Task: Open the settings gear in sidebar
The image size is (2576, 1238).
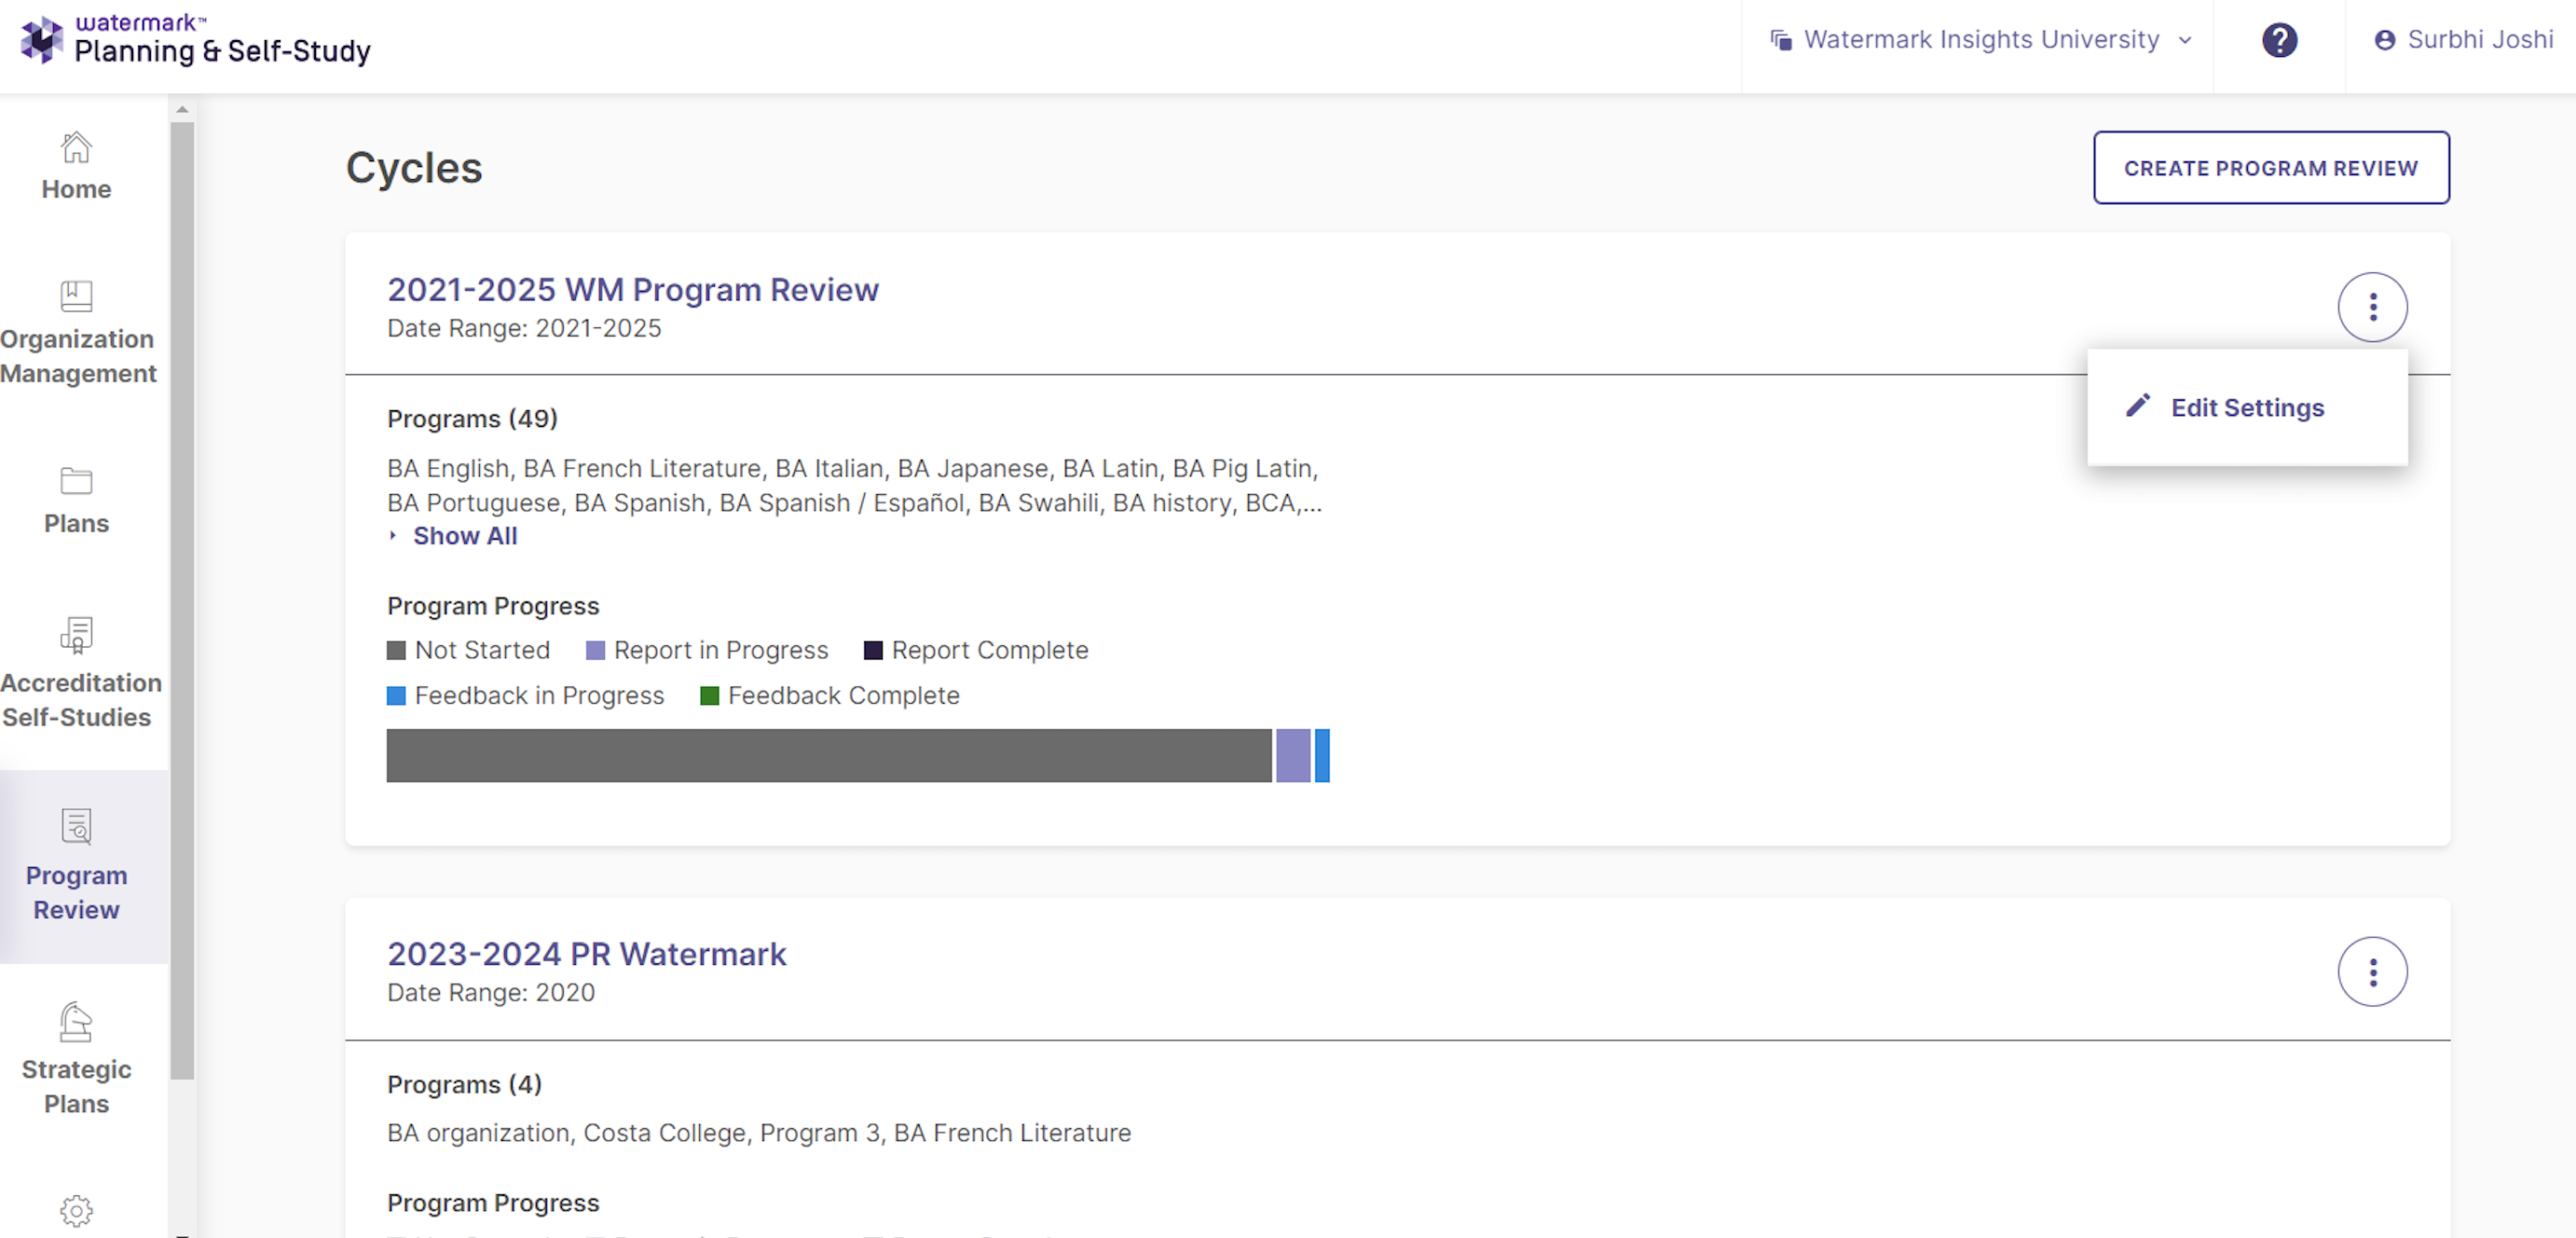Action: [76, 1211]
